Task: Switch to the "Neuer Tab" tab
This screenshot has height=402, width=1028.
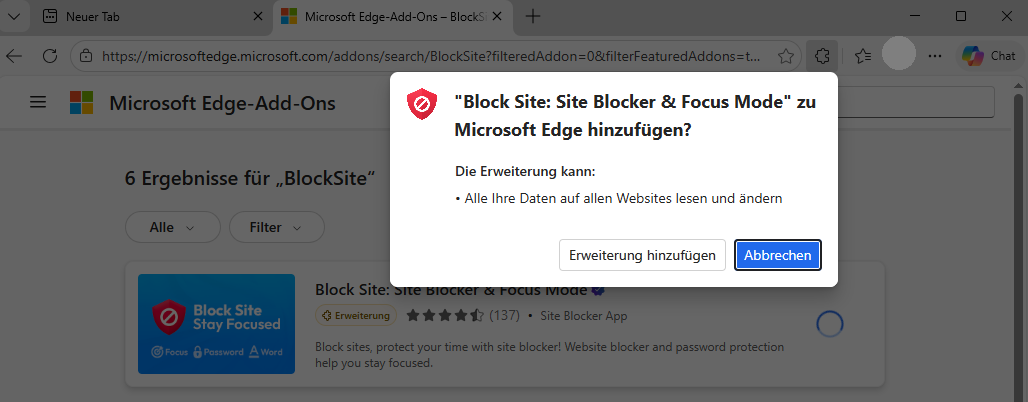Action: pos(150,16)
